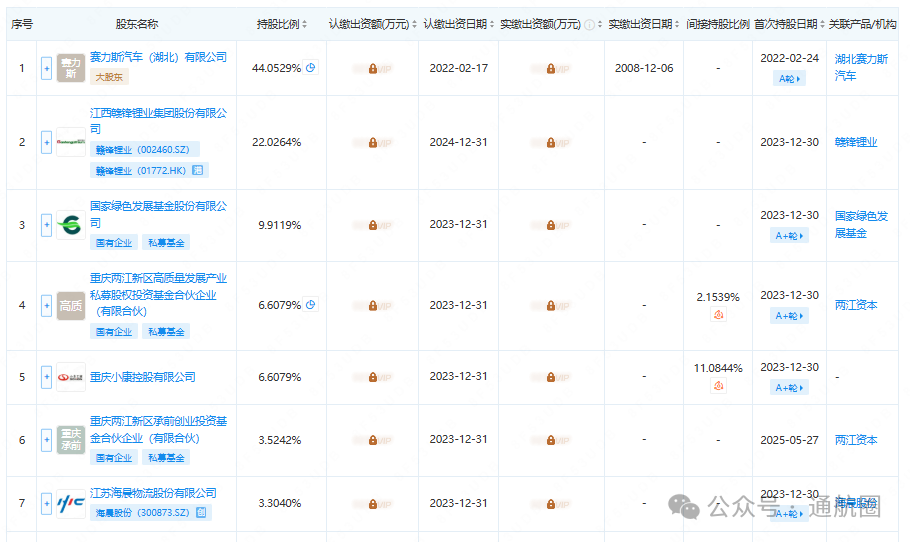The image size is (910, 542).
Task: Click the 国家绿色发展基金 green logo
Action: [x=71, y=225]
